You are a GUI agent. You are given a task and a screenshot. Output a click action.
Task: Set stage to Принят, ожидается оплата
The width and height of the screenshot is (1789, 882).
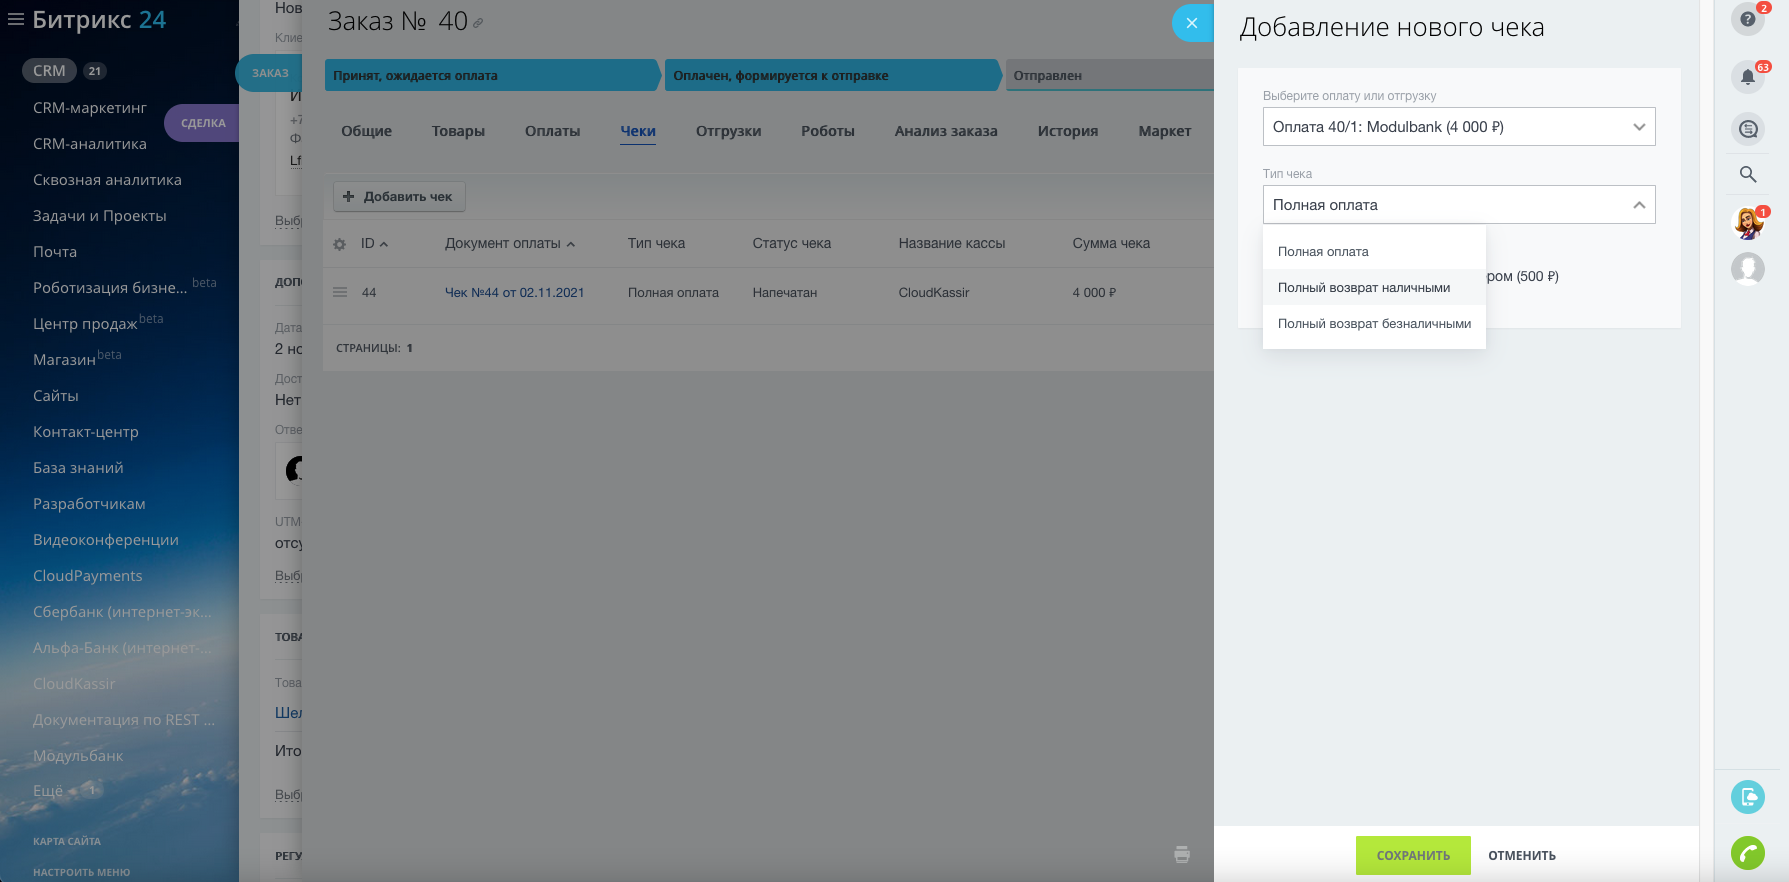pos(493,75)
